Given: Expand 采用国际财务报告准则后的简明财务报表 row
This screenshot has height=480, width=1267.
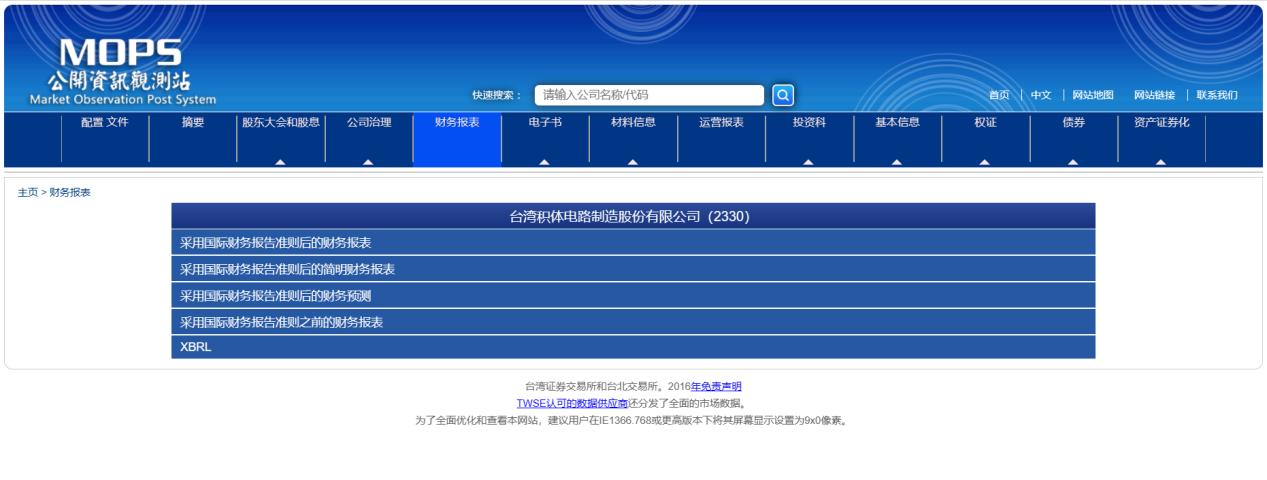Looking at the screenshot, I should (633, 269).
